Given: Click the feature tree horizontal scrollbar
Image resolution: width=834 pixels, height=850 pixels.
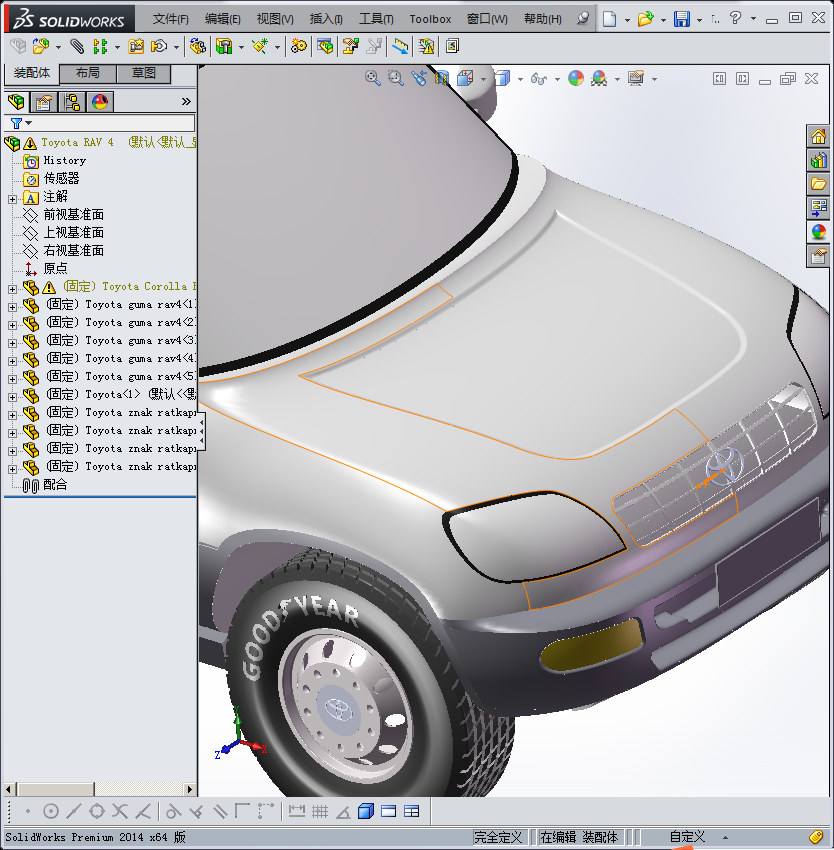Looking at the screenshot, I should [x=57, y=789].
